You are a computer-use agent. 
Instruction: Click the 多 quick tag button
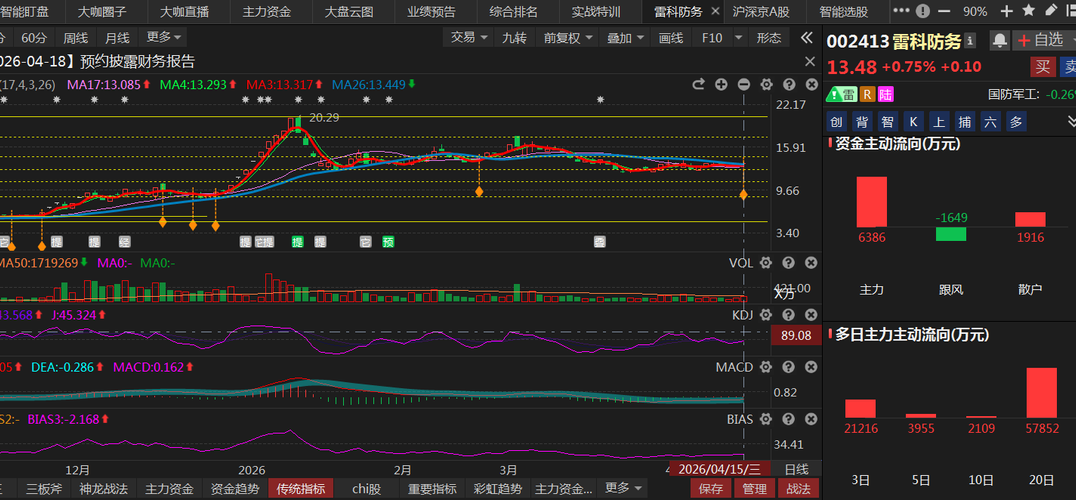click(x=1016, y=122)
